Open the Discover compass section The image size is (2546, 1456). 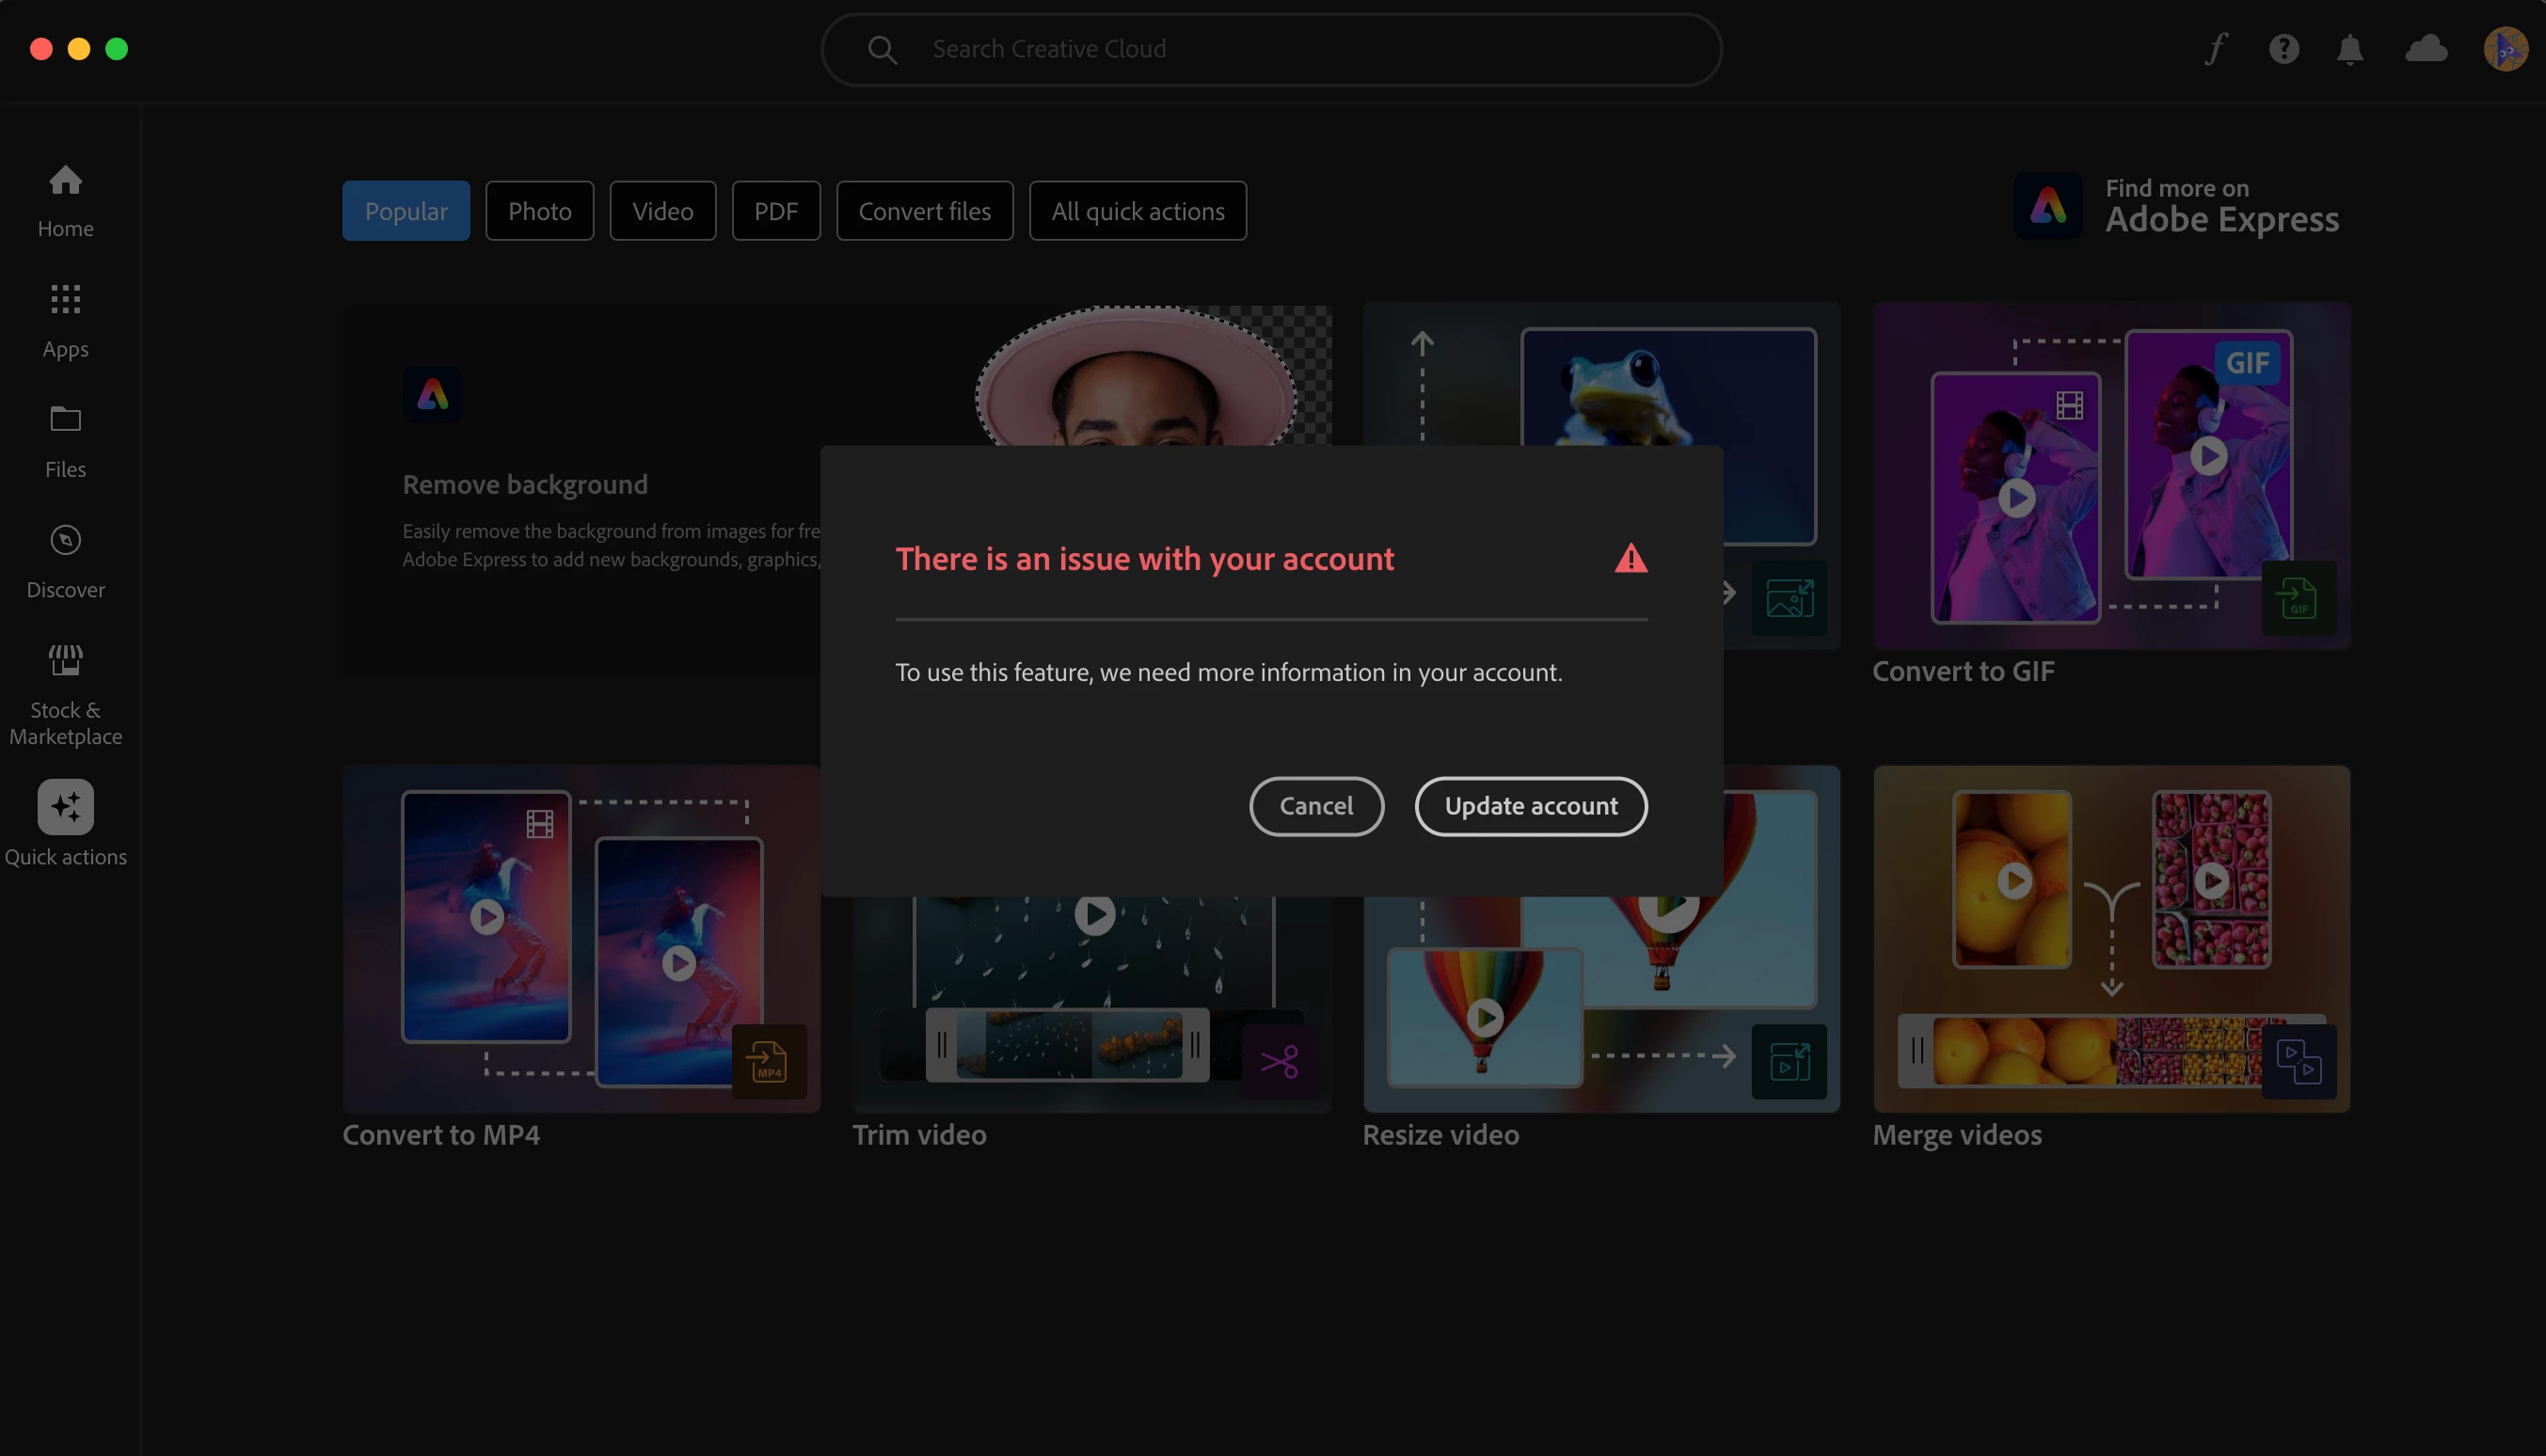pyautogui.click(x=65, y=561)
